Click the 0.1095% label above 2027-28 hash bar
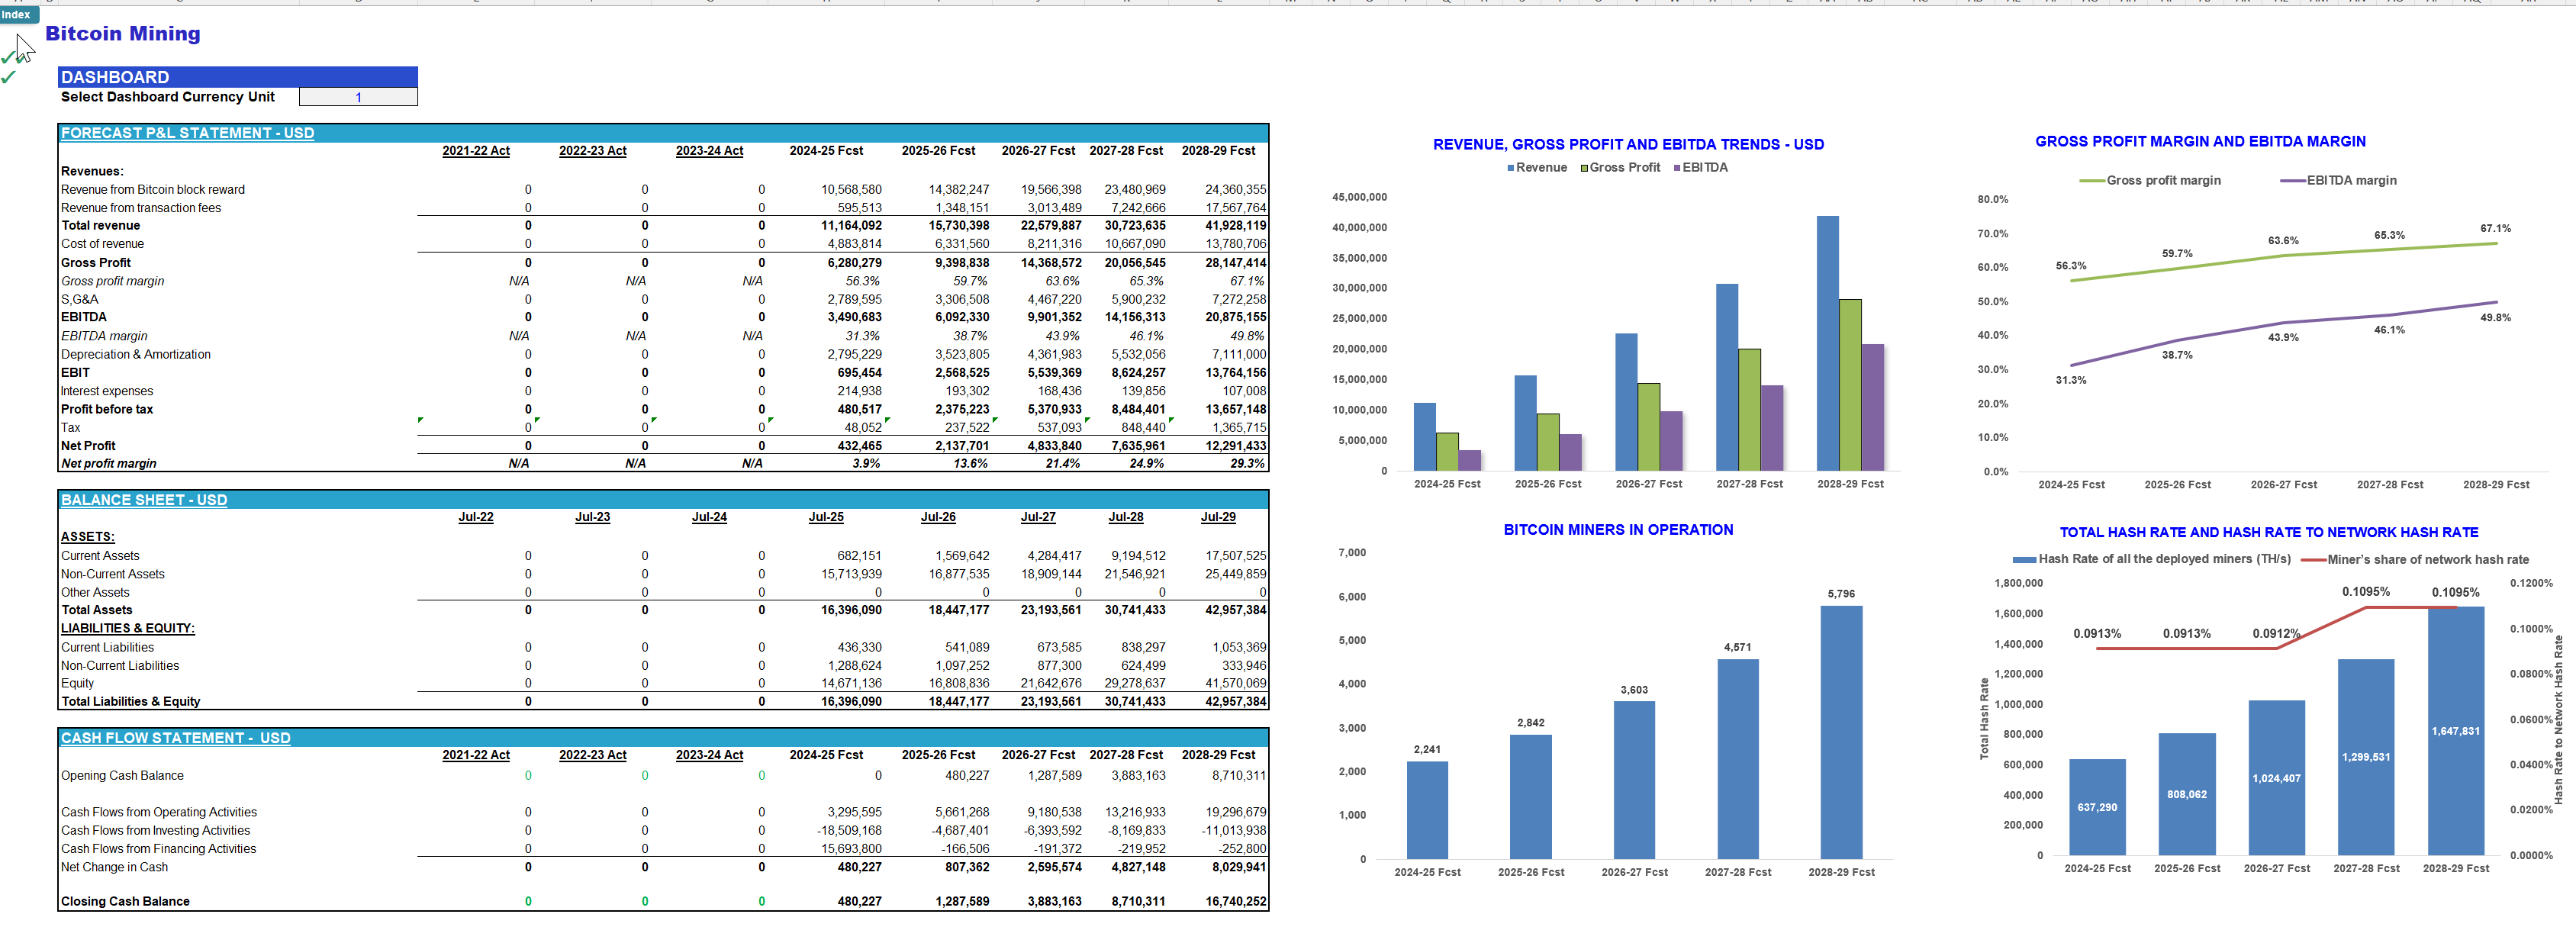The width and height of the screenshot is (2576, 927). point(2365,592)
